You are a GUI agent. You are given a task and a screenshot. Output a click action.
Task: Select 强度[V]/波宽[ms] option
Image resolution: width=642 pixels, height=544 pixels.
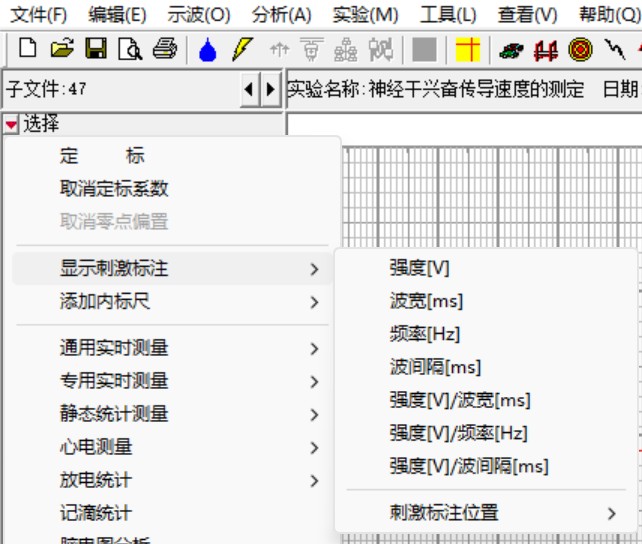486,400
